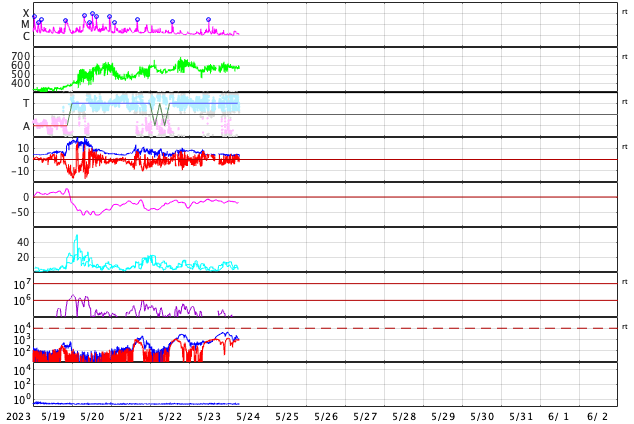Click the C flare class label

(x=26, y=36)
